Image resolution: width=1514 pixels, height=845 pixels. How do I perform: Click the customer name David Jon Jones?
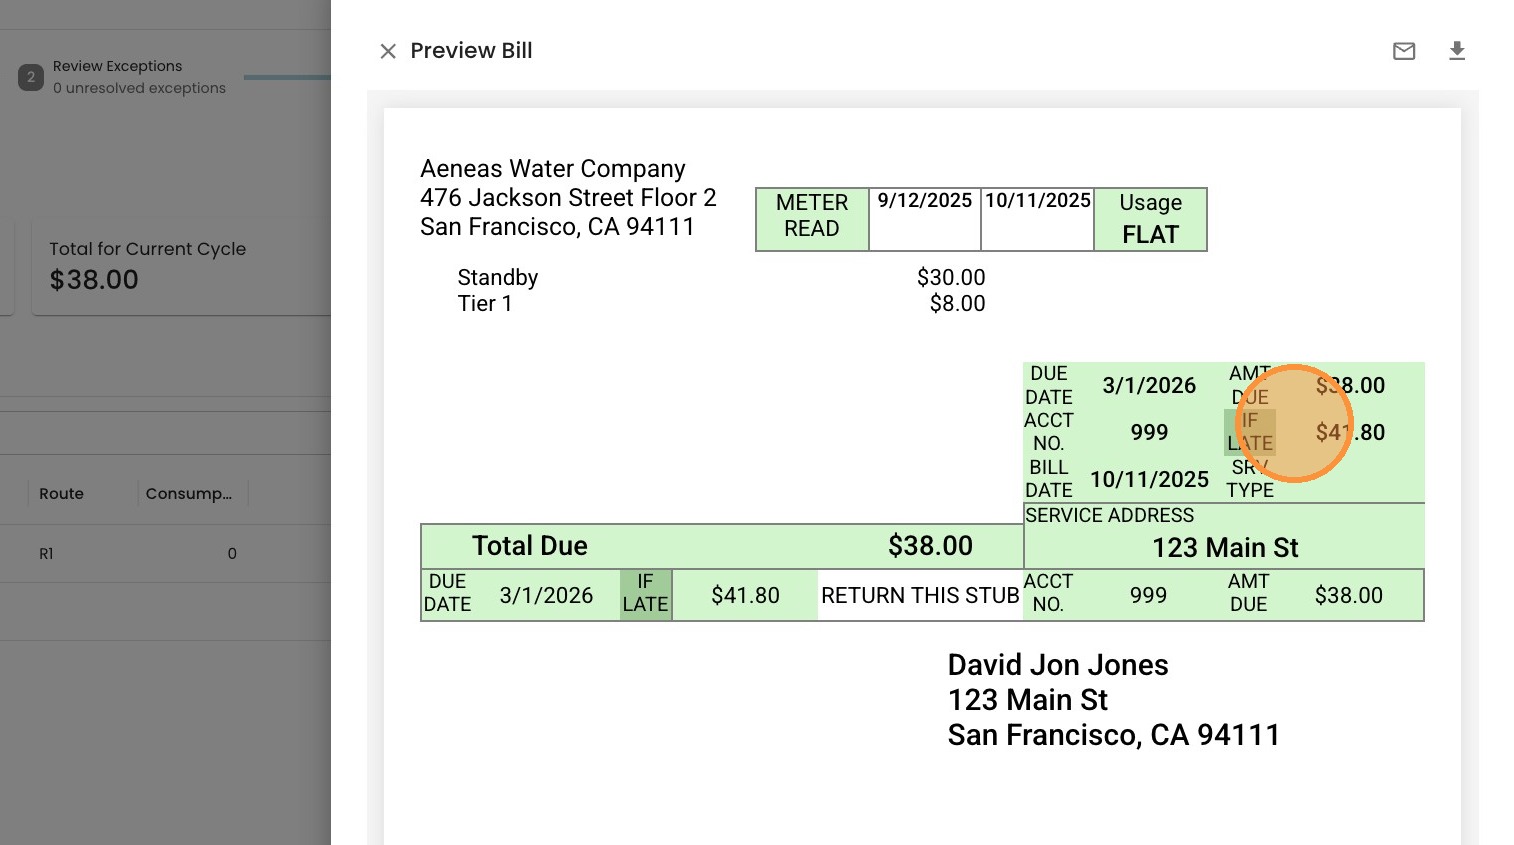tap(1057, 665)
